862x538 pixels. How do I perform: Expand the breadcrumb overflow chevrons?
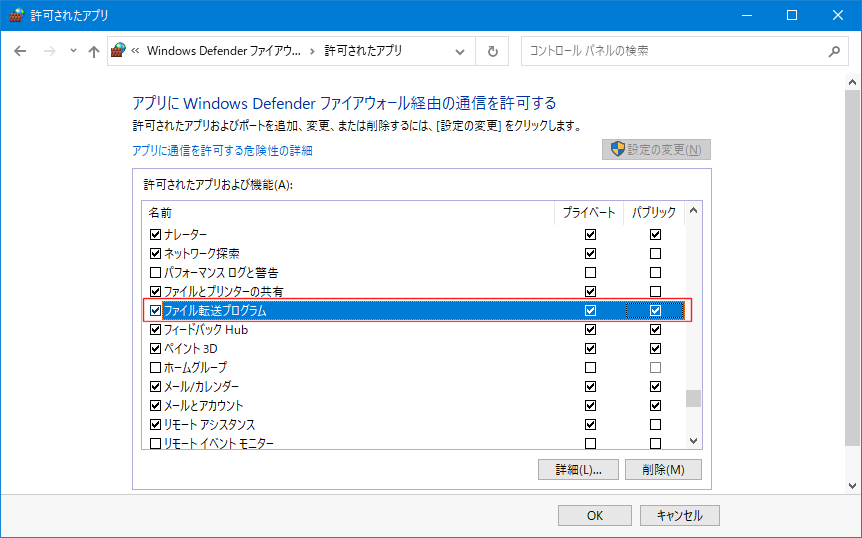[135, 51]
